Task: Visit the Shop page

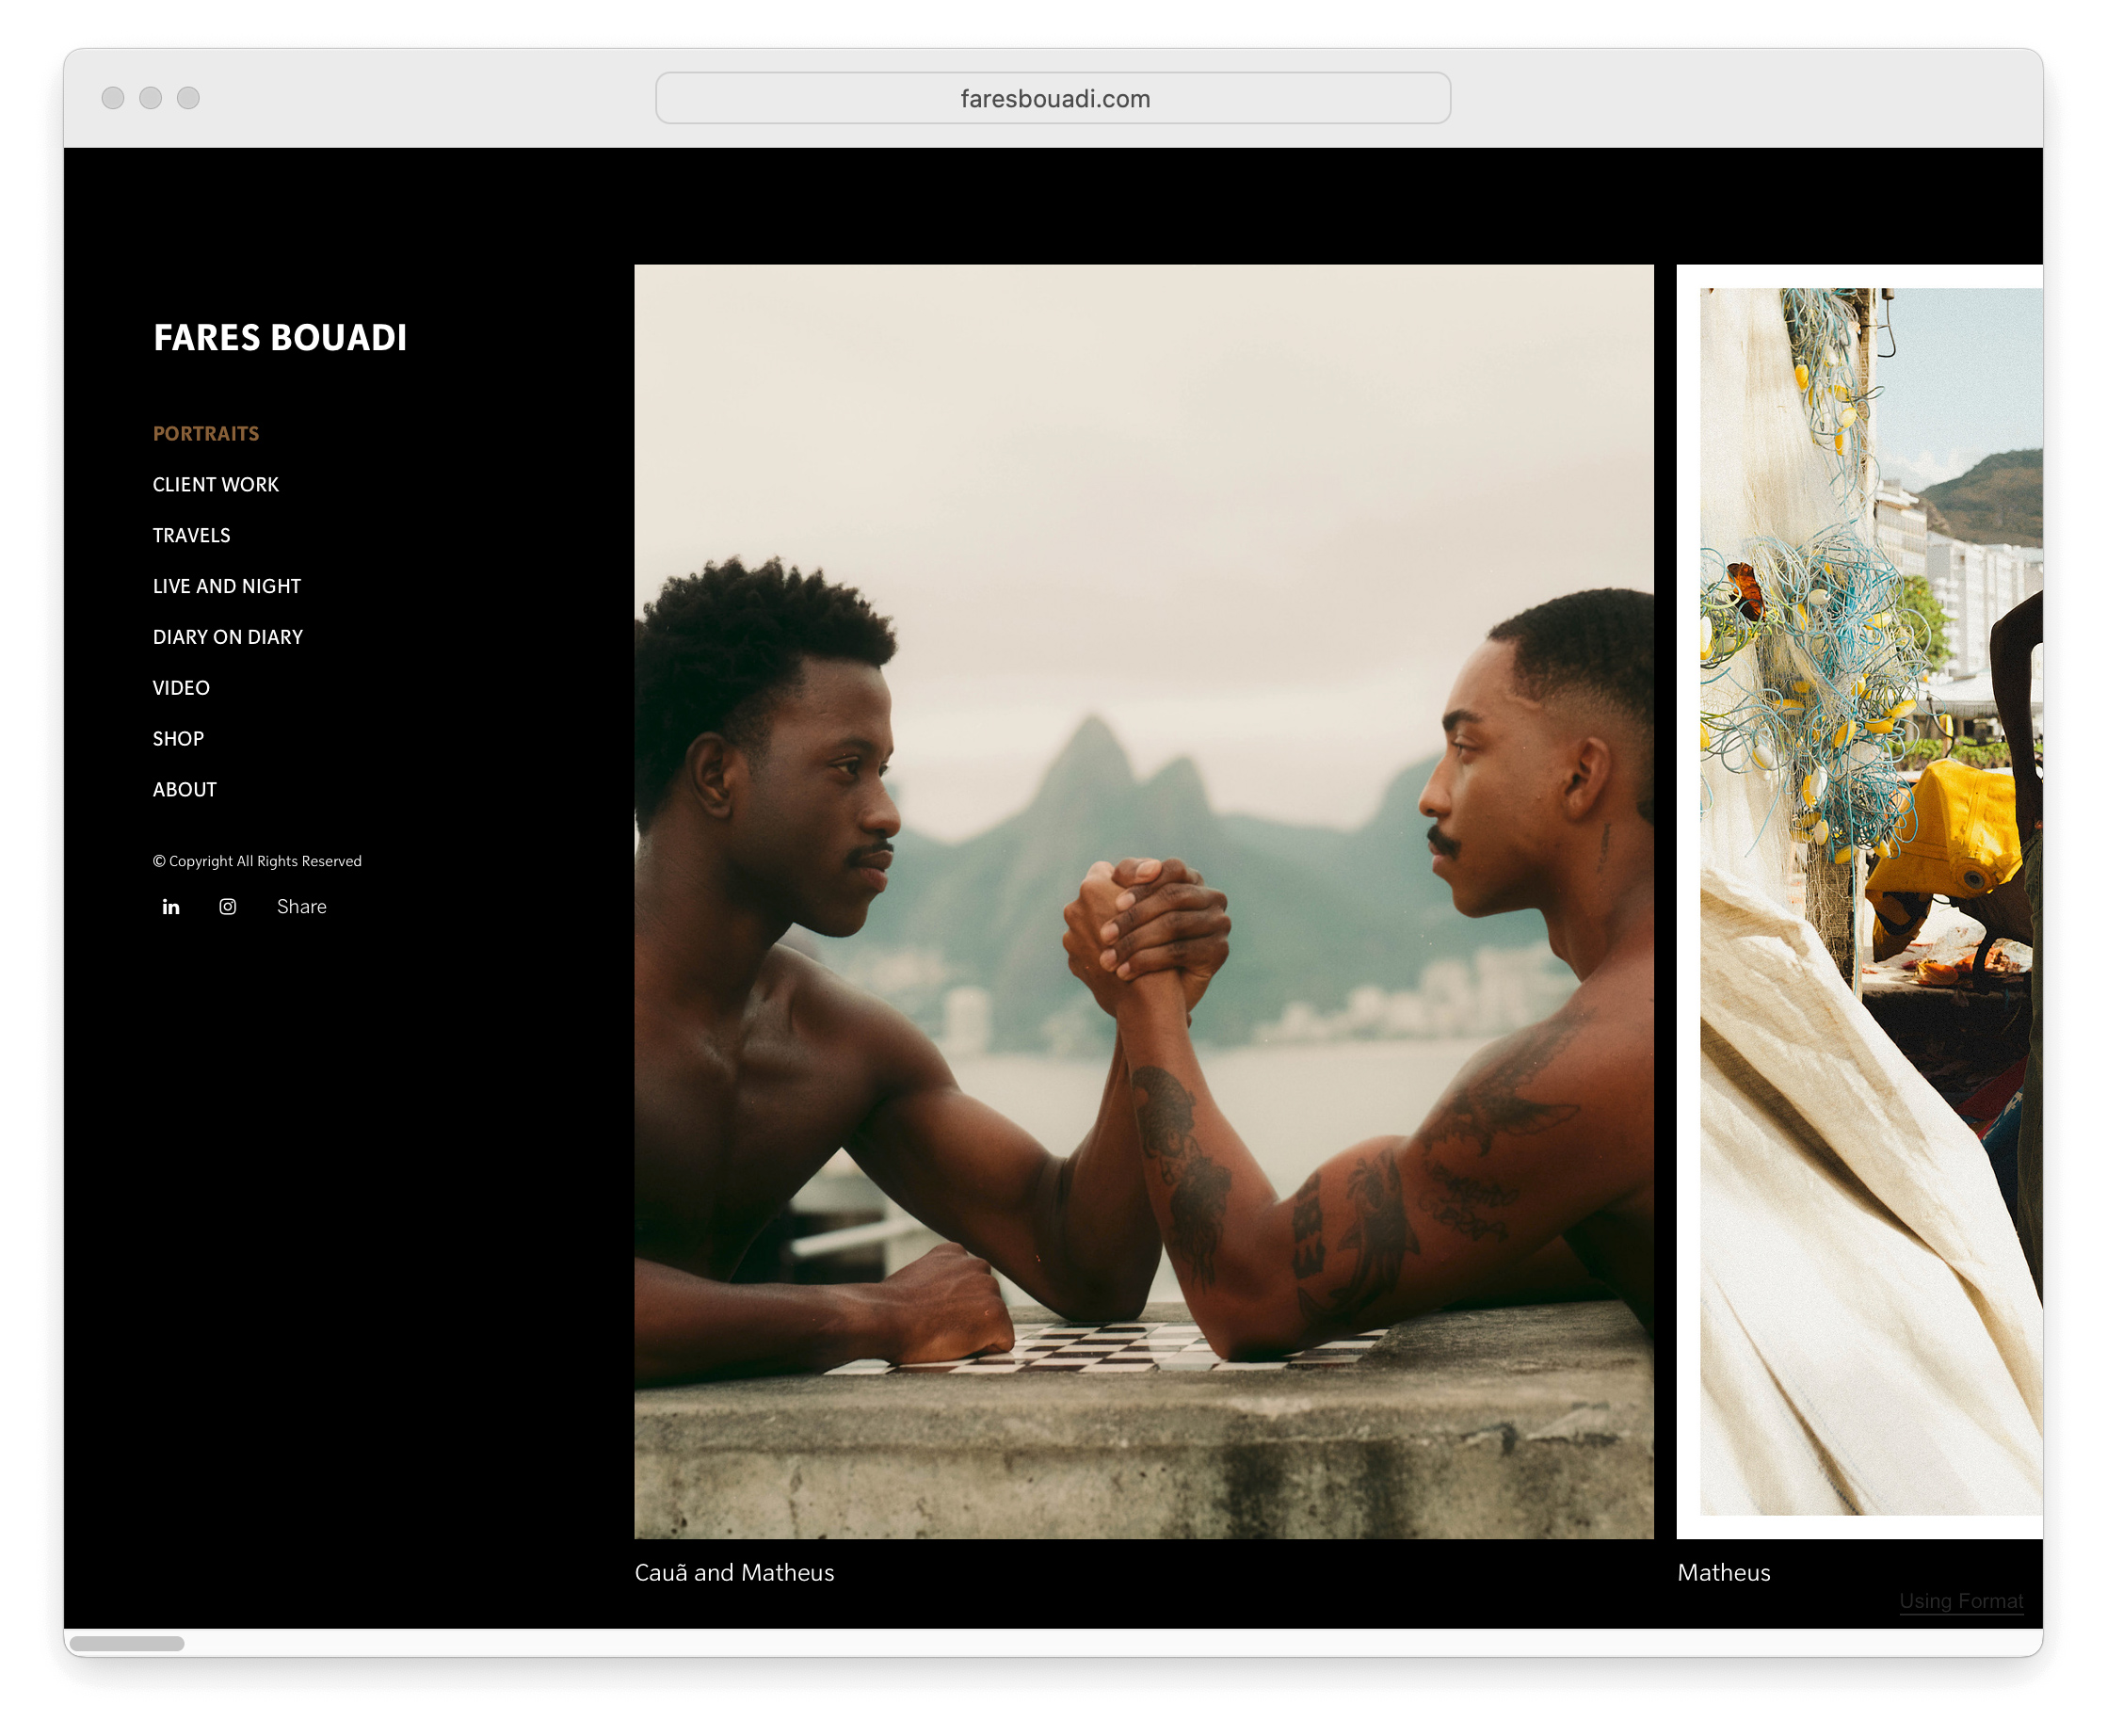Action: tap(178, 740)
